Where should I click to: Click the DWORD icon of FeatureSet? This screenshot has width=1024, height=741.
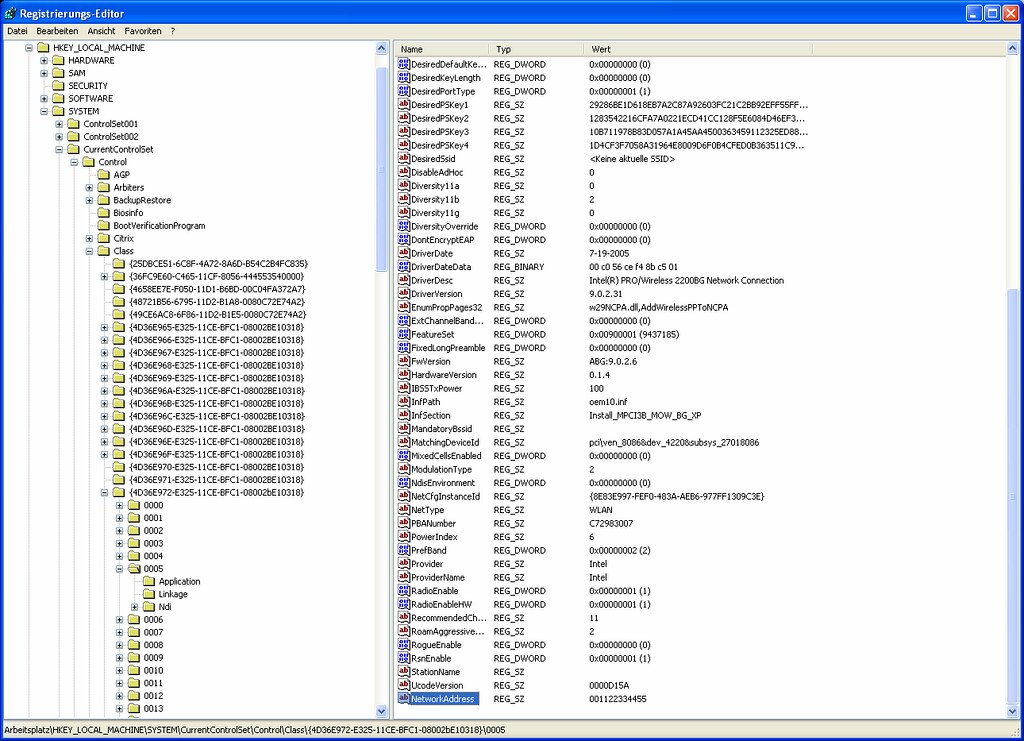point(404,334)
